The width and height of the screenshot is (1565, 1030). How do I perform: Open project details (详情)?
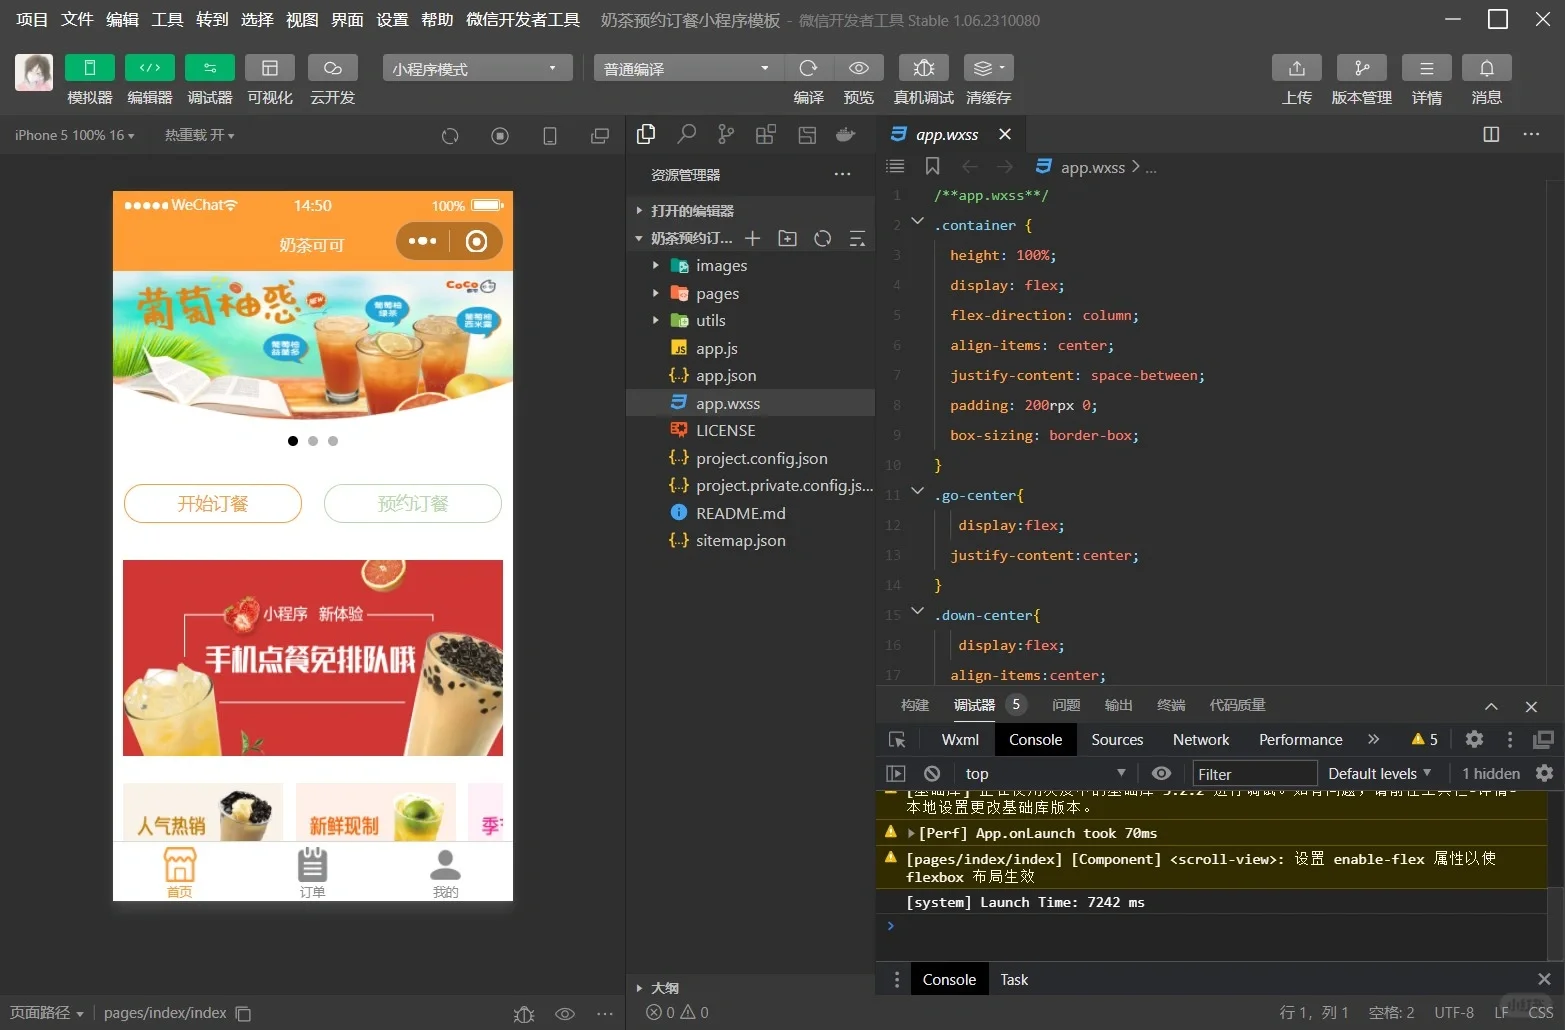click(1427, 67)
